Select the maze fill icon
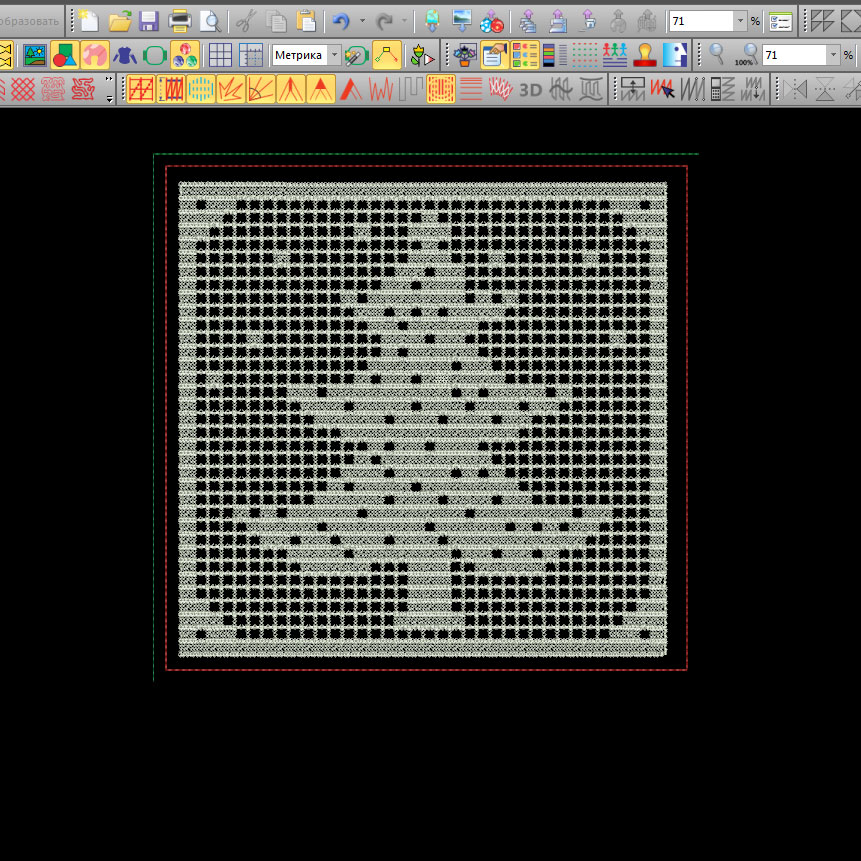The width and height of the screenshot is (861, 861). (x=83, y=89)
